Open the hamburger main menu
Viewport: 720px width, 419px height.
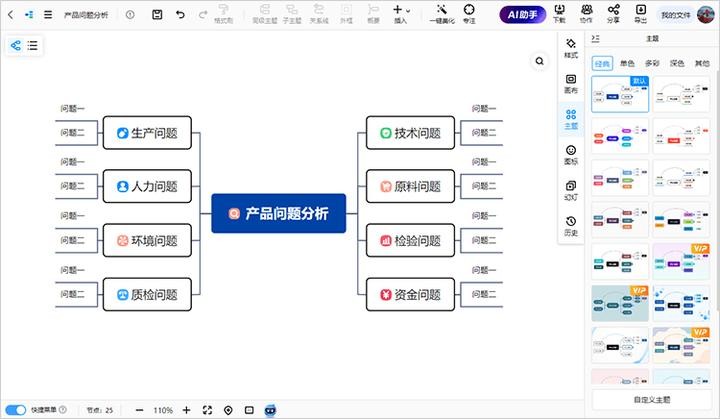coord(47,15)
